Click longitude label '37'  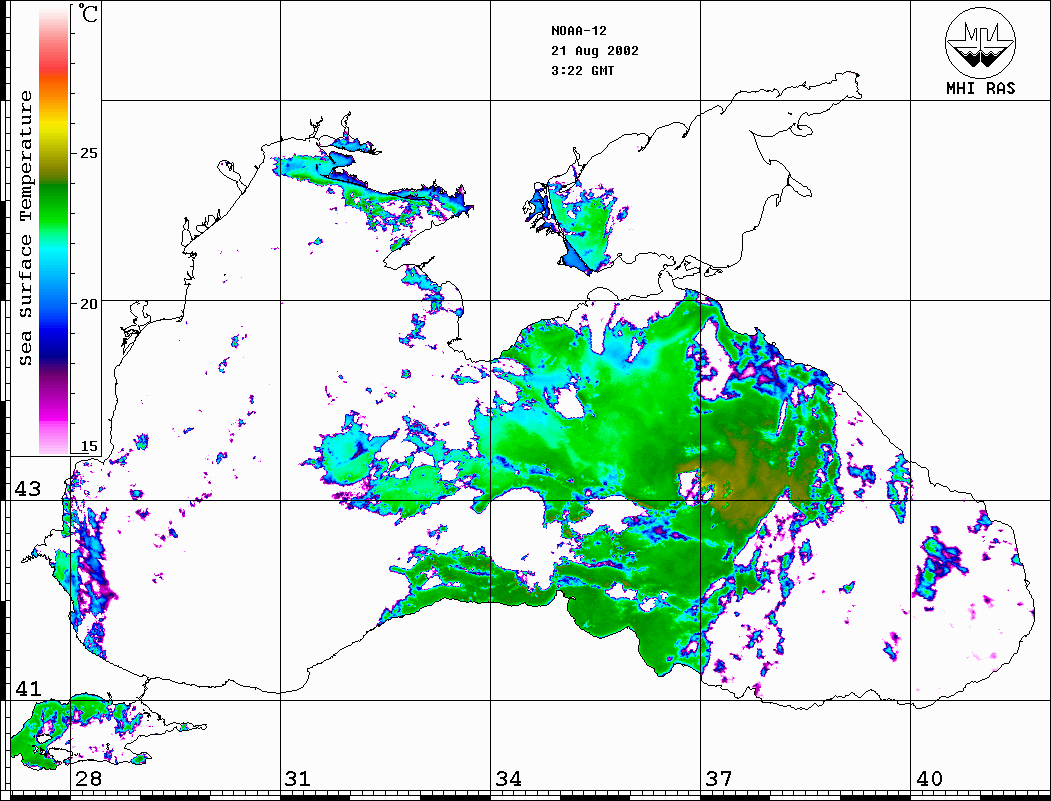point(719,779)
